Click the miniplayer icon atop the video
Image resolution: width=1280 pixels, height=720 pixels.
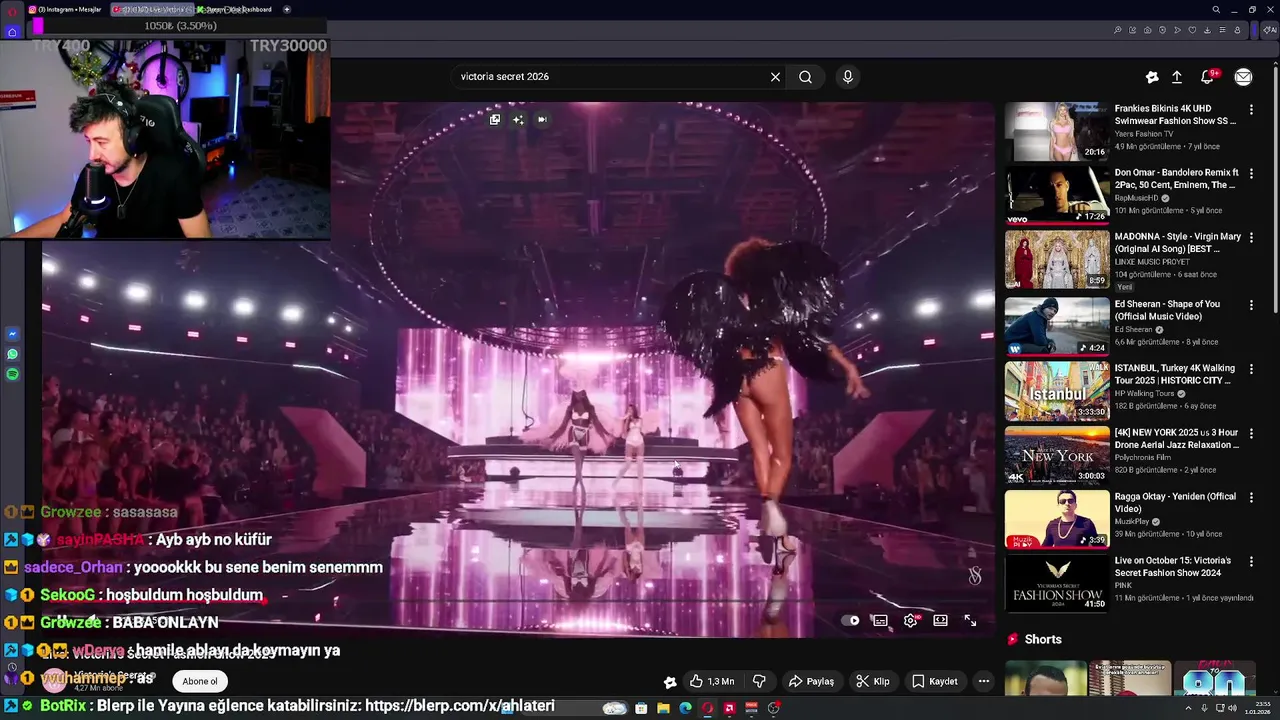pos(495,119)
